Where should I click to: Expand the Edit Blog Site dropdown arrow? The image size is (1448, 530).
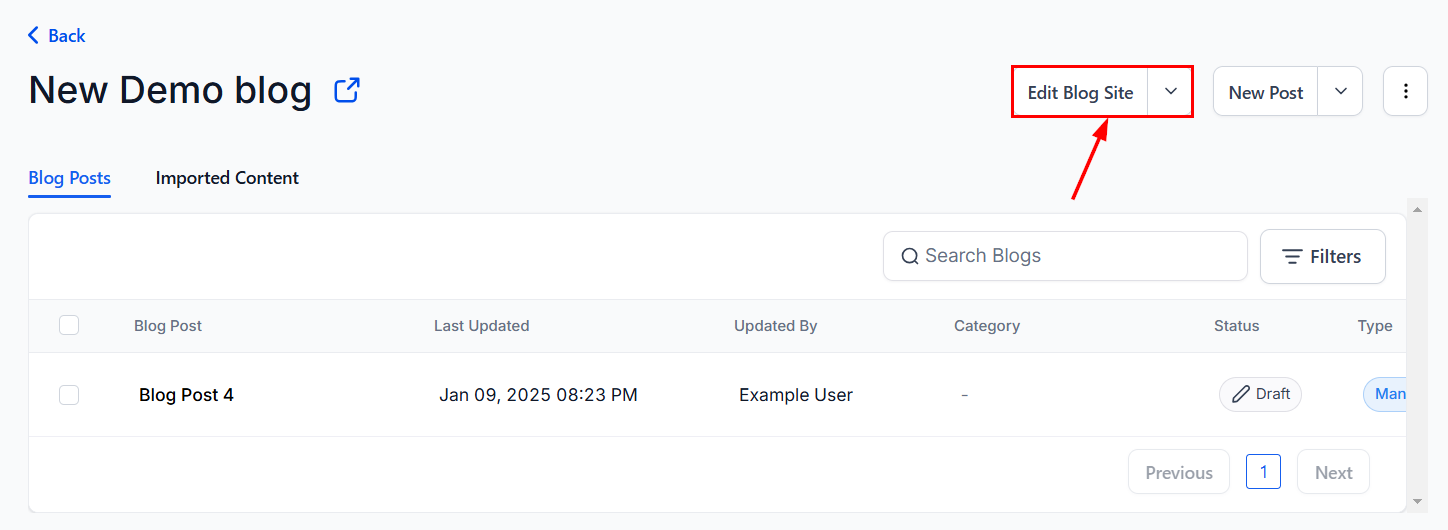point(1171,92)
